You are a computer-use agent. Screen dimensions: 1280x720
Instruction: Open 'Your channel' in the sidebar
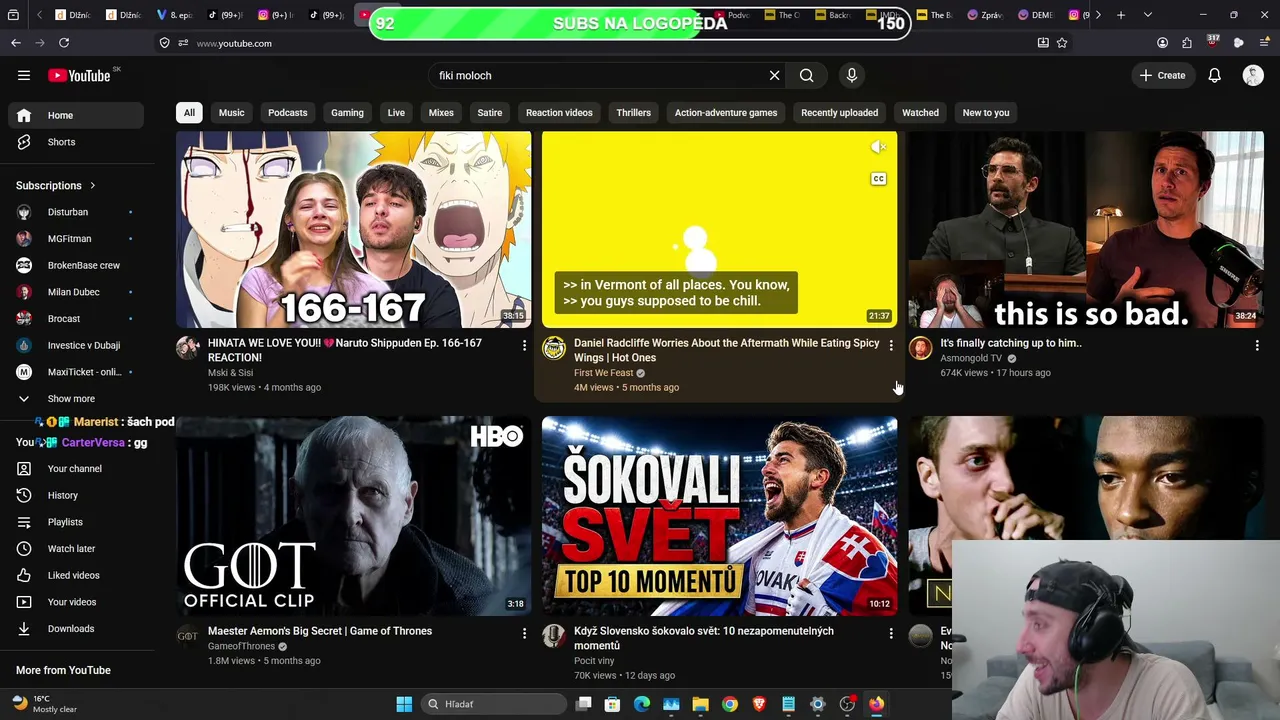pos(76,469)
